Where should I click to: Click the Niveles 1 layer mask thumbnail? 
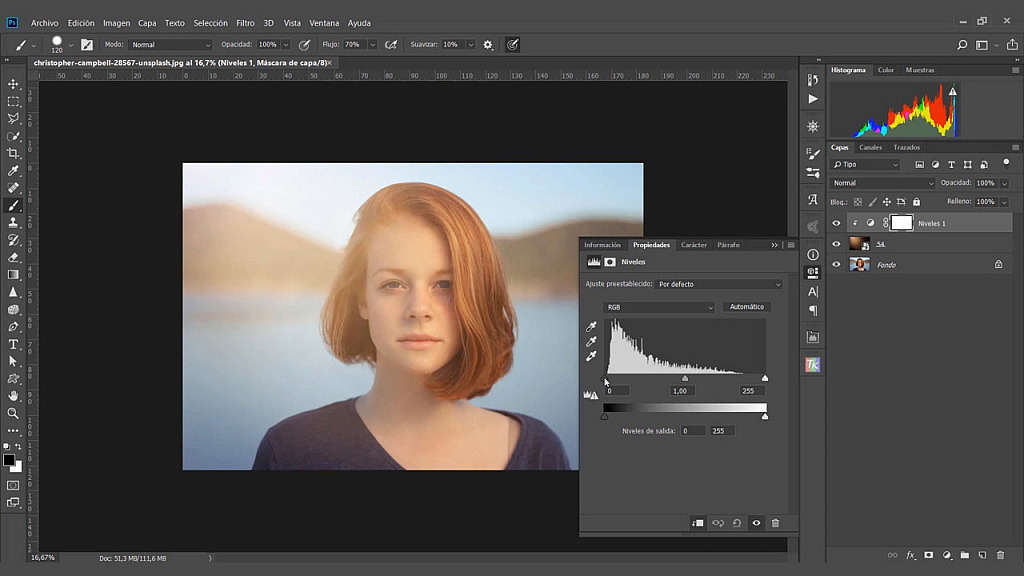[x=901, y=223]
